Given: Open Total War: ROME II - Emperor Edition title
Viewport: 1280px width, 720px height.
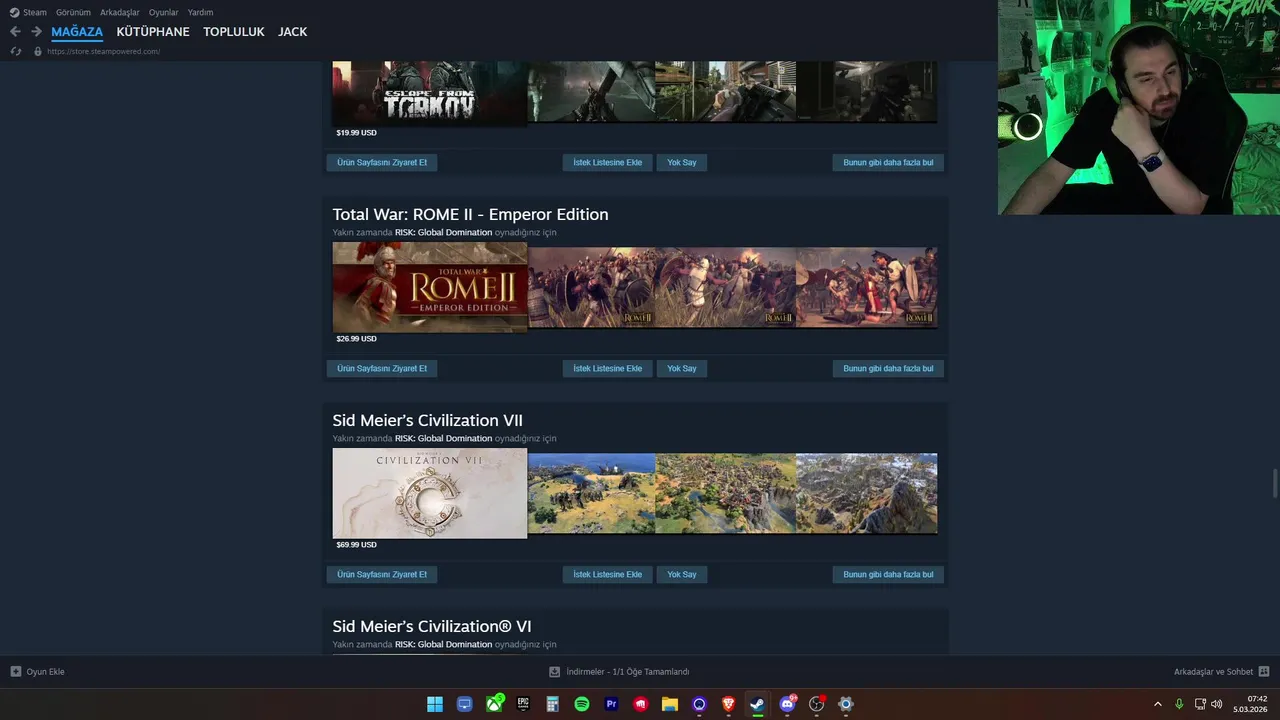Looking at the screenshot, I should [x=470, y=214].
